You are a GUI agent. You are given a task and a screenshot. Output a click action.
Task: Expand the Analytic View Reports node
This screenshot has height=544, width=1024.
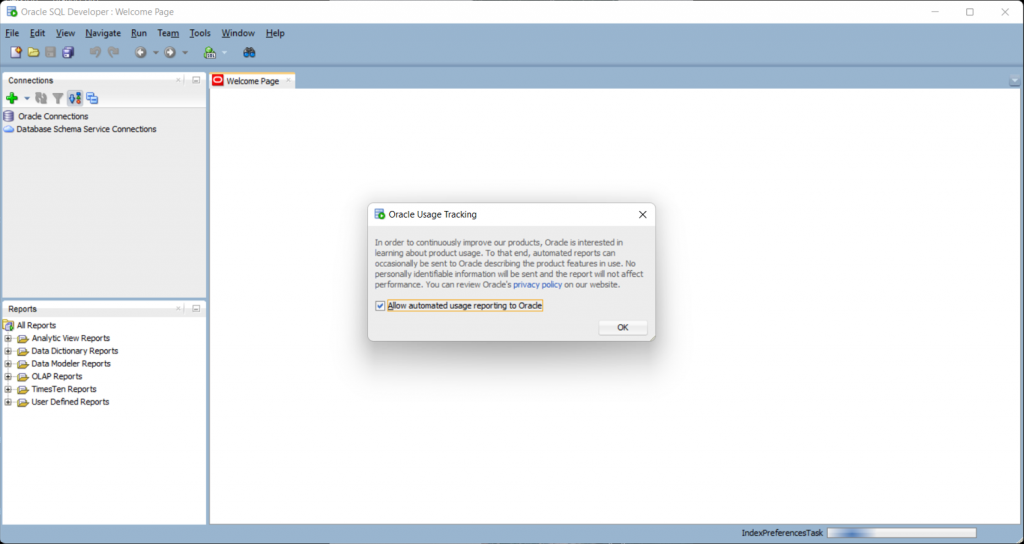coord(8,338)
